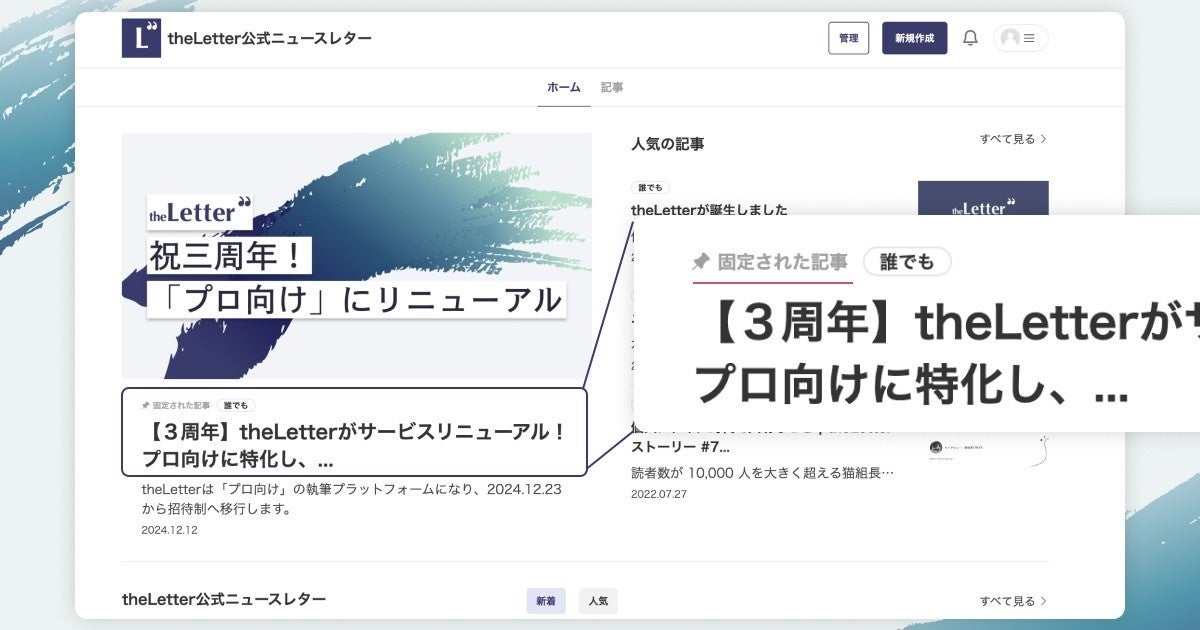Click date 2022.07.27 in popular articles
Image resolution: width=1200 pixels, height=630 pixels.
[x=658, y=494]
